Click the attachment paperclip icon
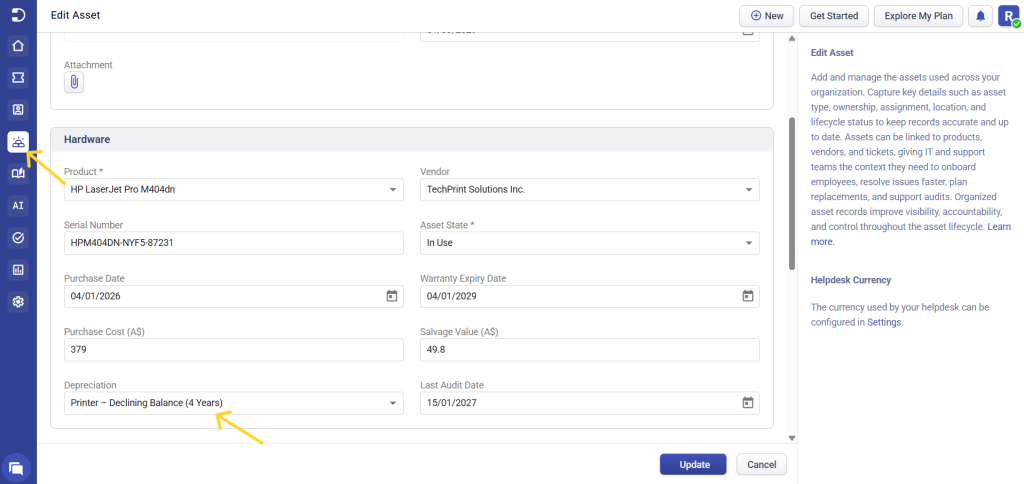The image size is (1024, 484). tap(74, 82)
